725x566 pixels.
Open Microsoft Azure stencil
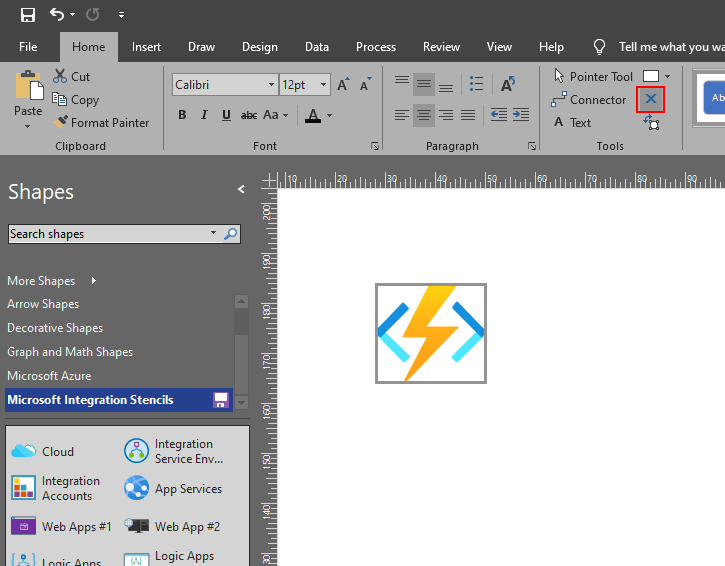(x=49, y=375)
